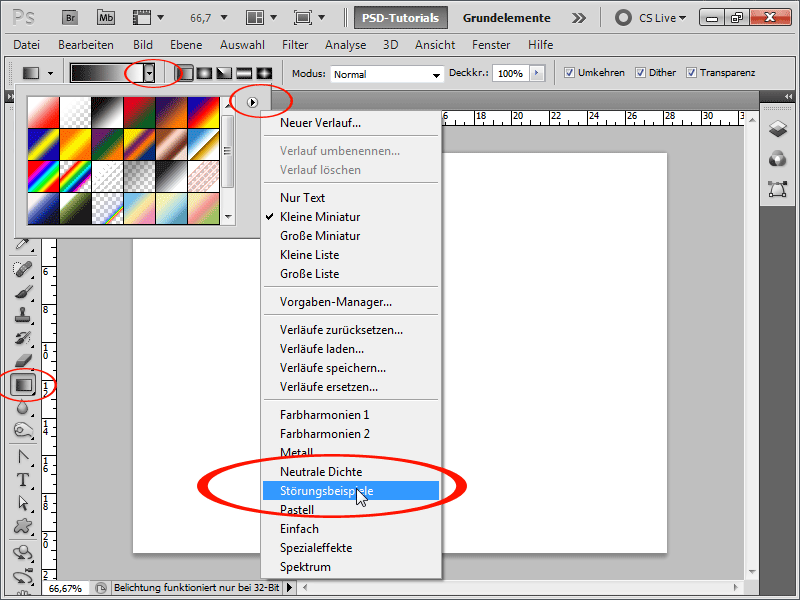Collapse the right panel dock arrows
Viewport: 800px width, 600px height.
tap(788, 96)
